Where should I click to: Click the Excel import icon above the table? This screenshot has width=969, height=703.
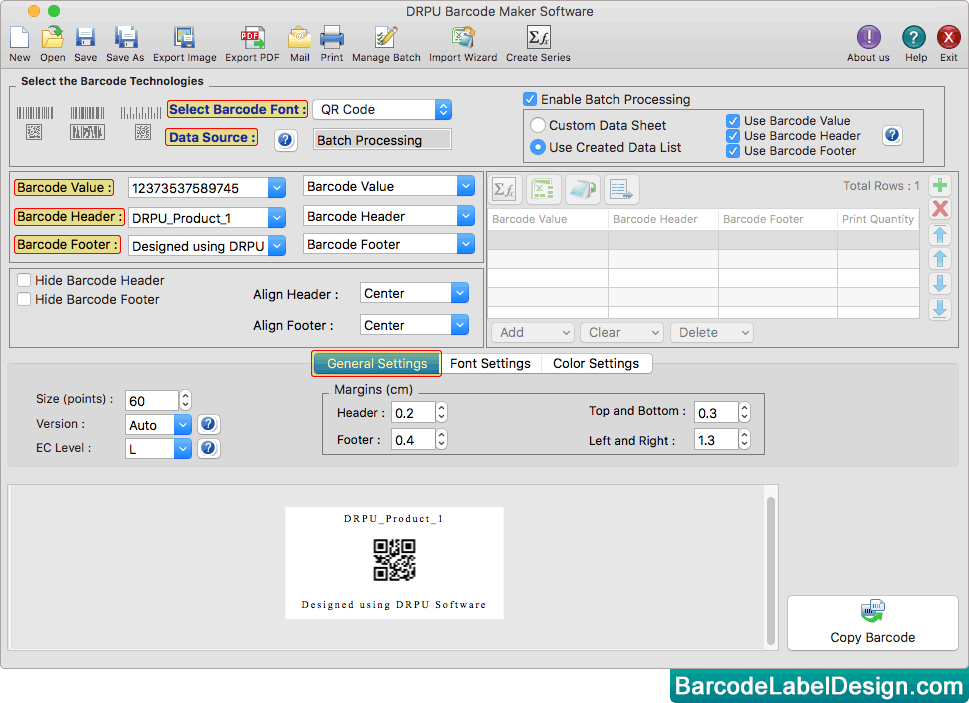pyautogui.click(x=543, y=189)
